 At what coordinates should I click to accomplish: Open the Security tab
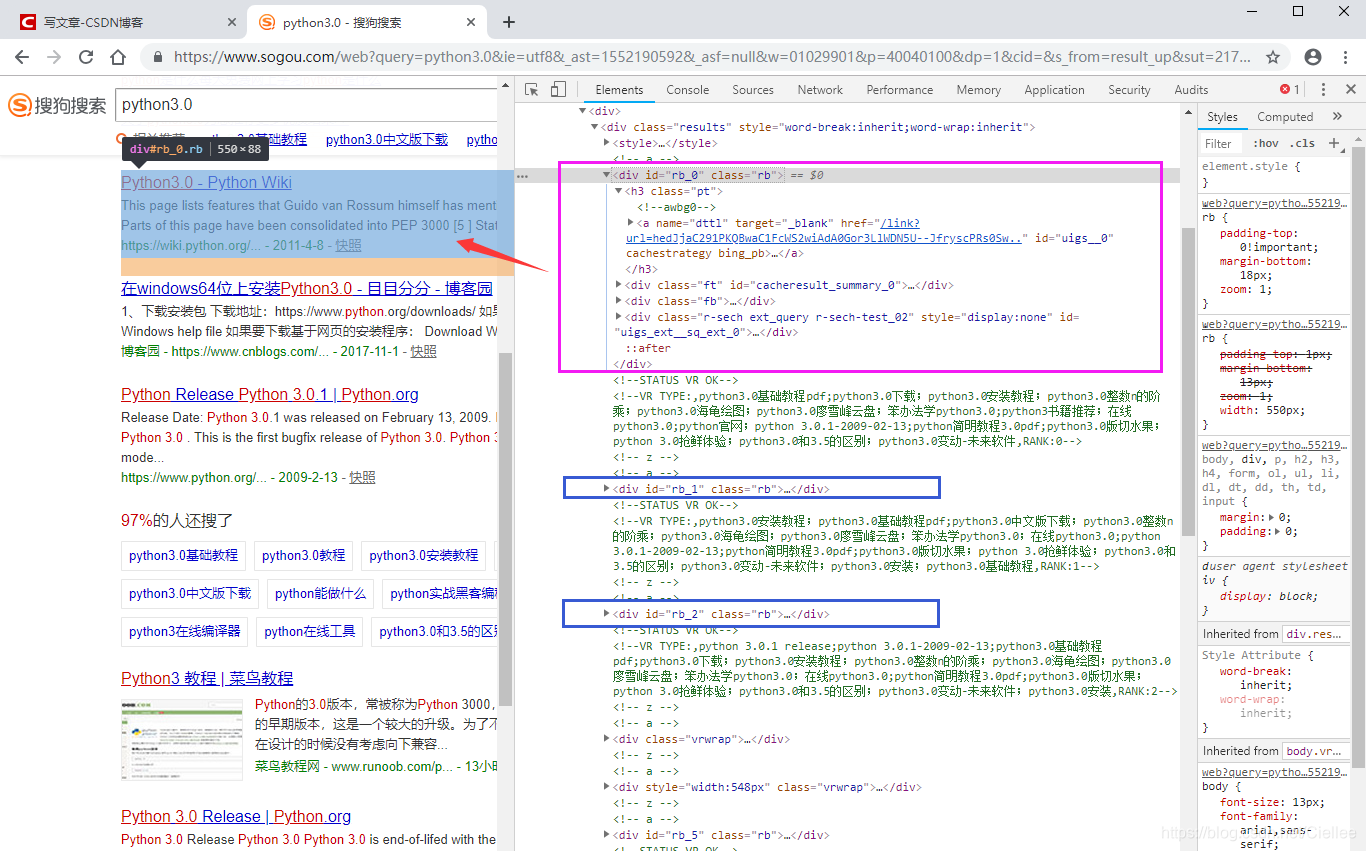coord(1129,90)
